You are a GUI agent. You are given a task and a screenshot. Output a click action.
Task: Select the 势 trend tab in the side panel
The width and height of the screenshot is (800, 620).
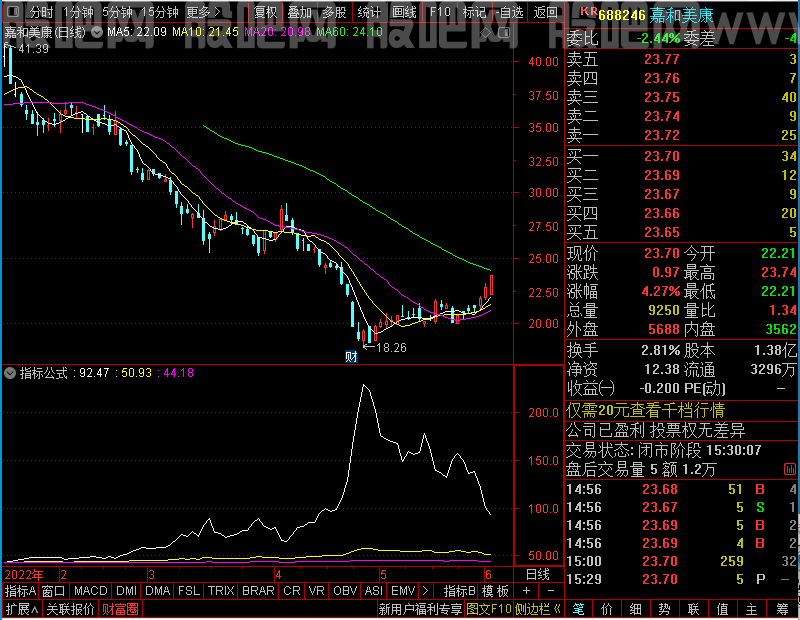(664, 609)
